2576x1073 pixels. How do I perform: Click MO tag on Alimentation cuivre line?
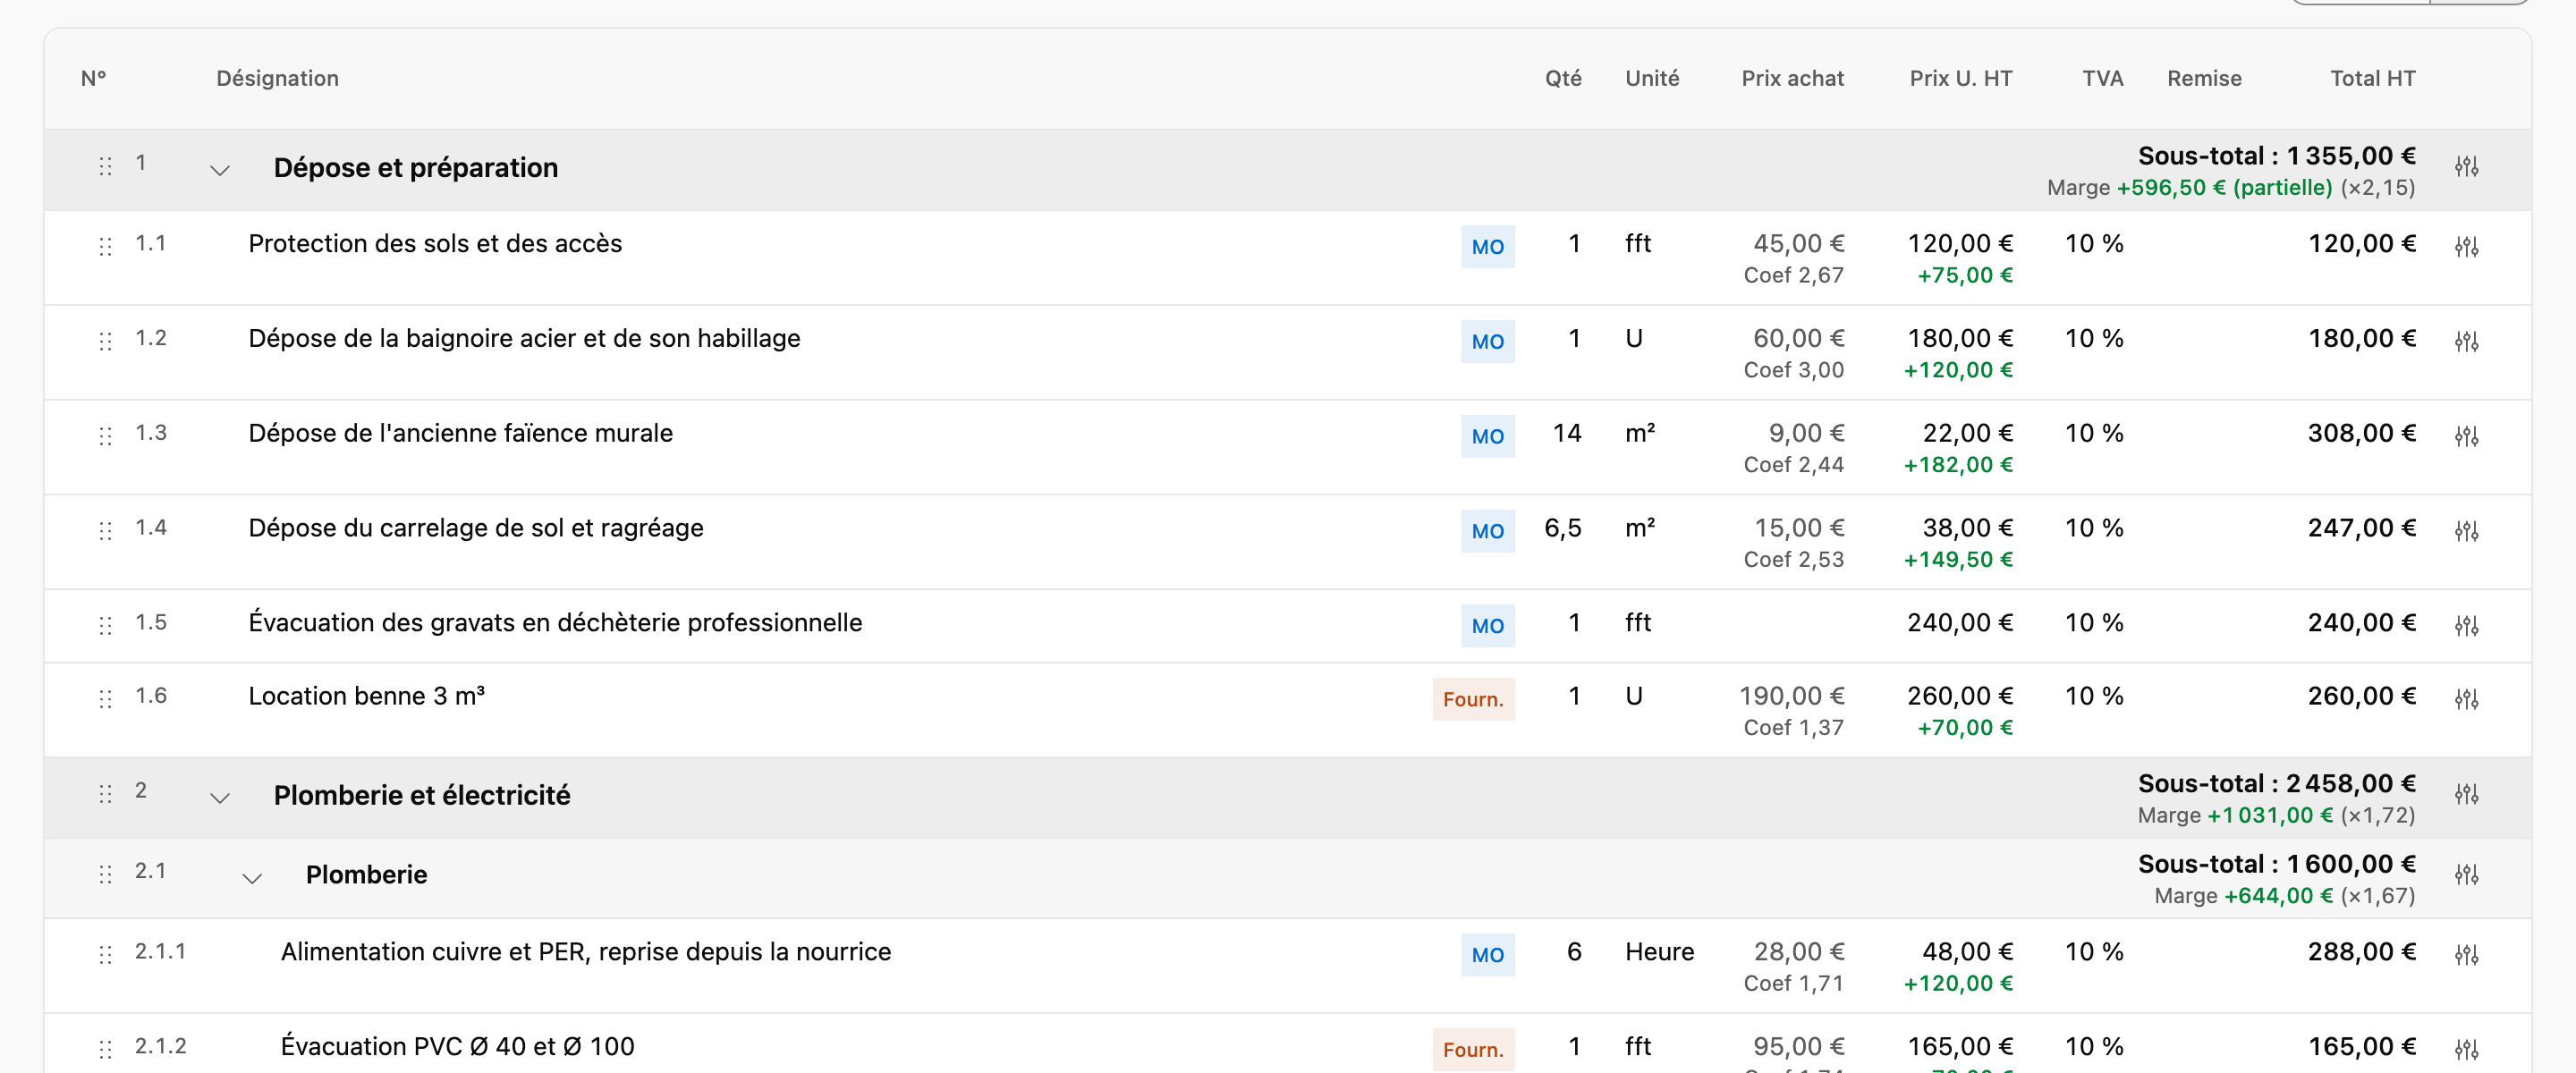pyautogui.click(x=1487, y=955)
